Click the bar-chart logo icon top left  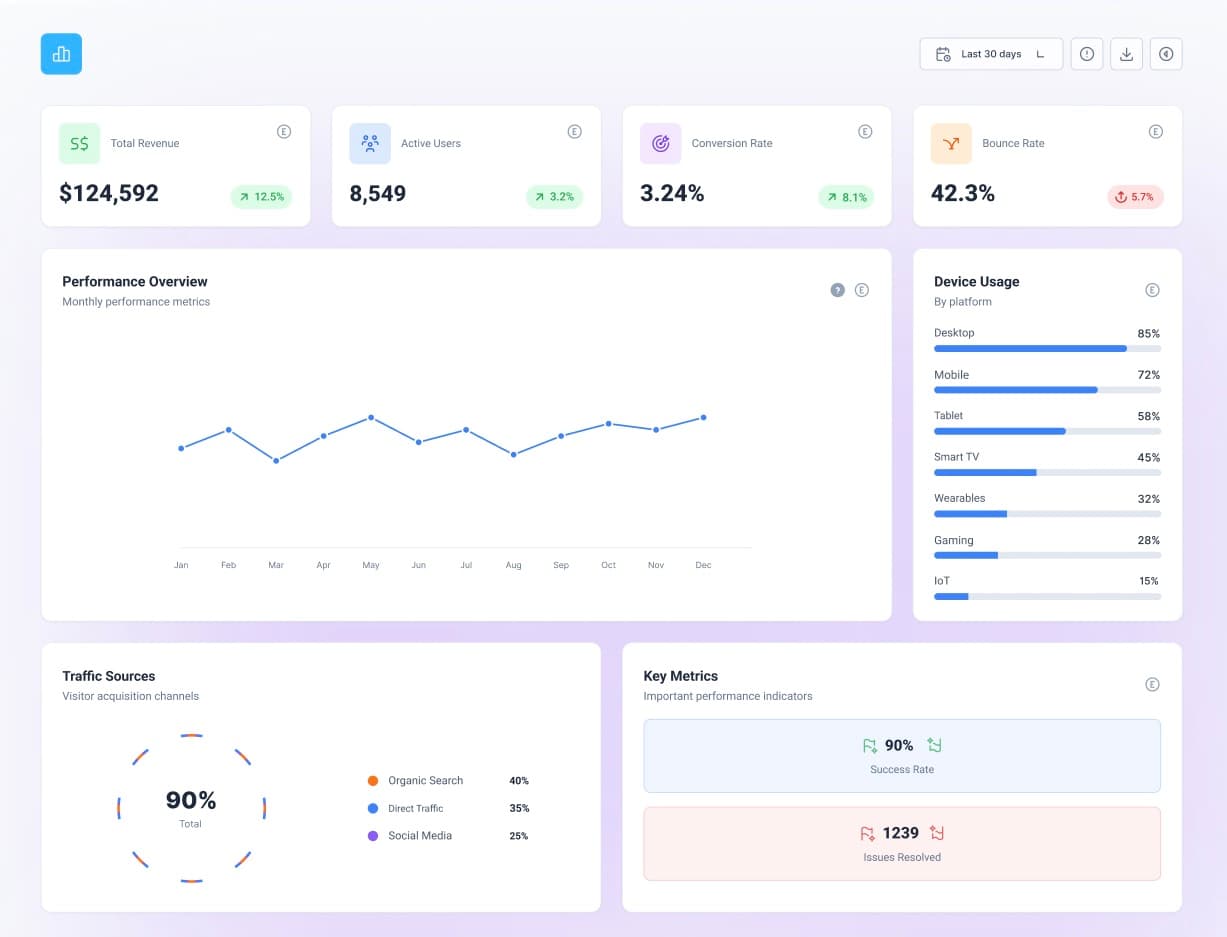(61, 54)
